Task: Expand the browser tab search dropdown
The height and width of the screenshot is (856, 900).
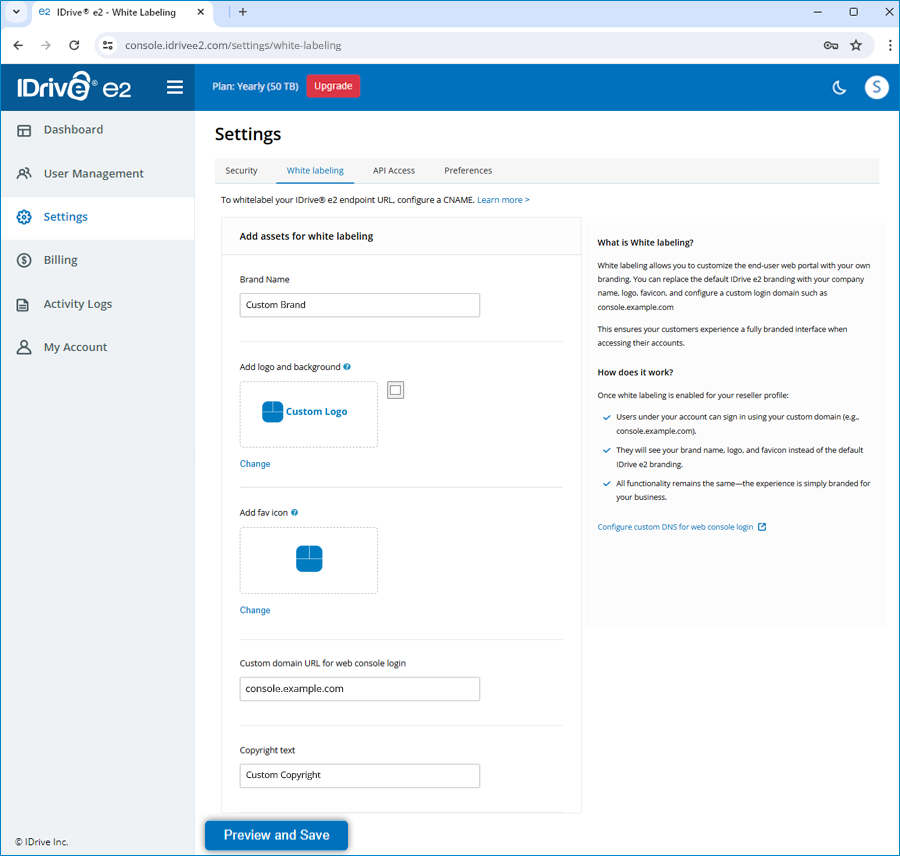Action: (x=16, y=11)
